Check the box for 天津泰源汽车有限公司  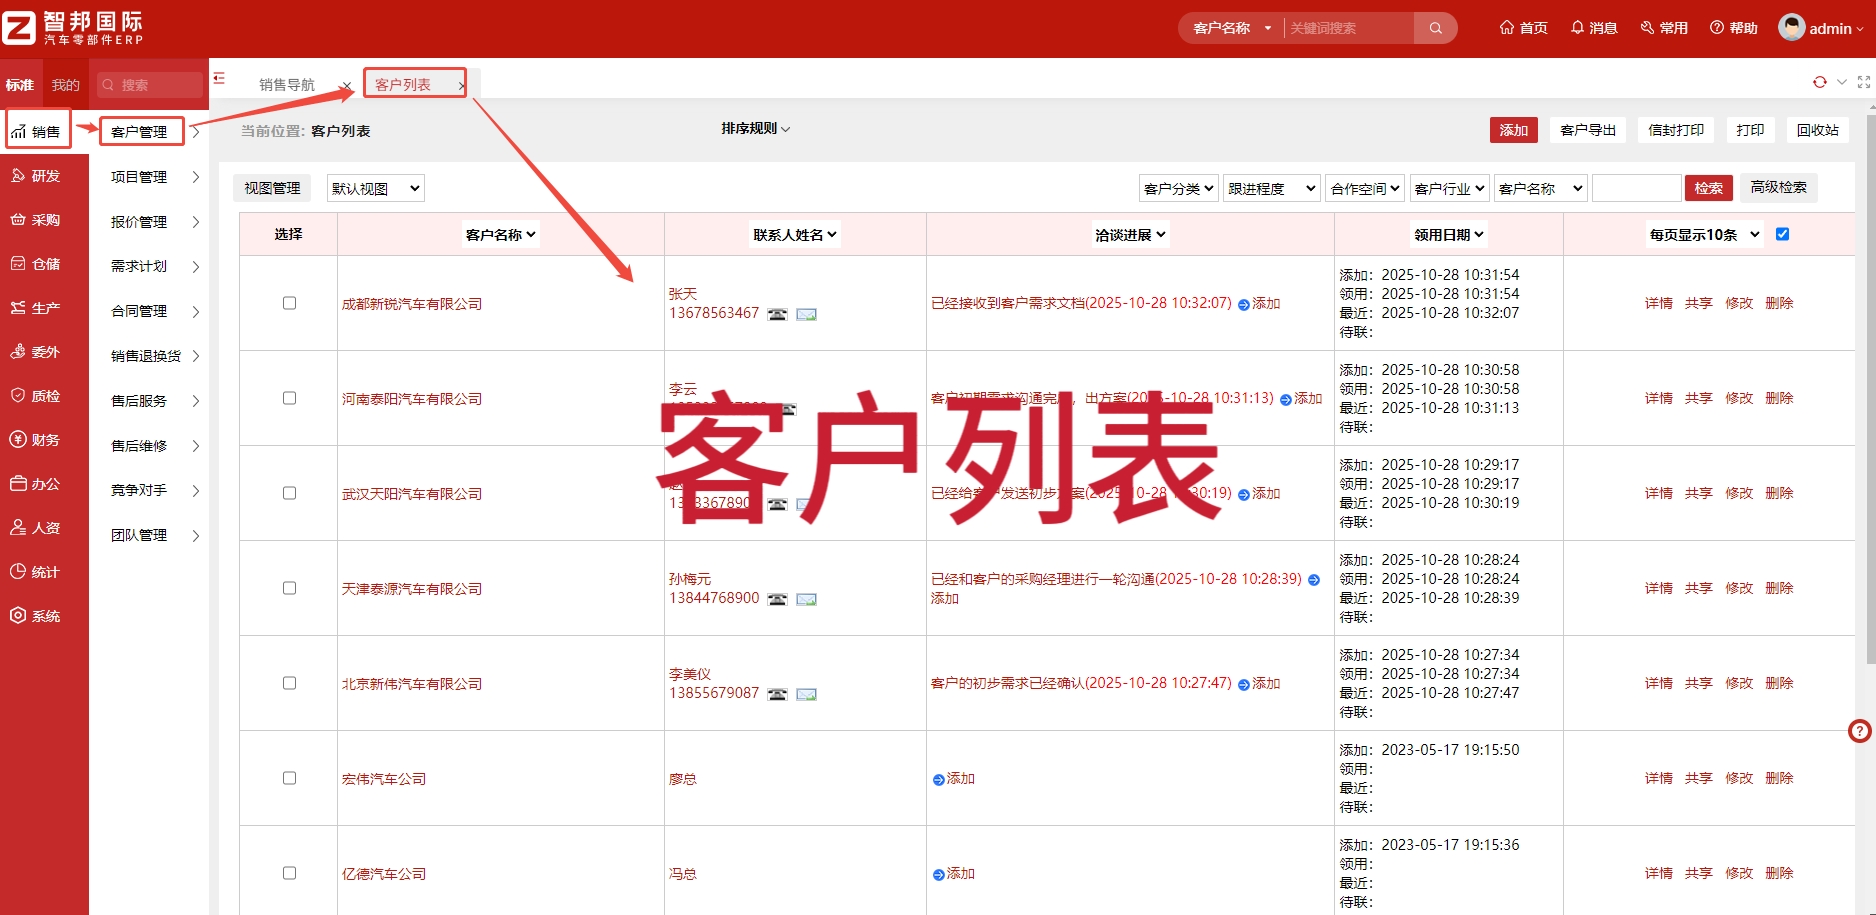(x=289, y=588)
